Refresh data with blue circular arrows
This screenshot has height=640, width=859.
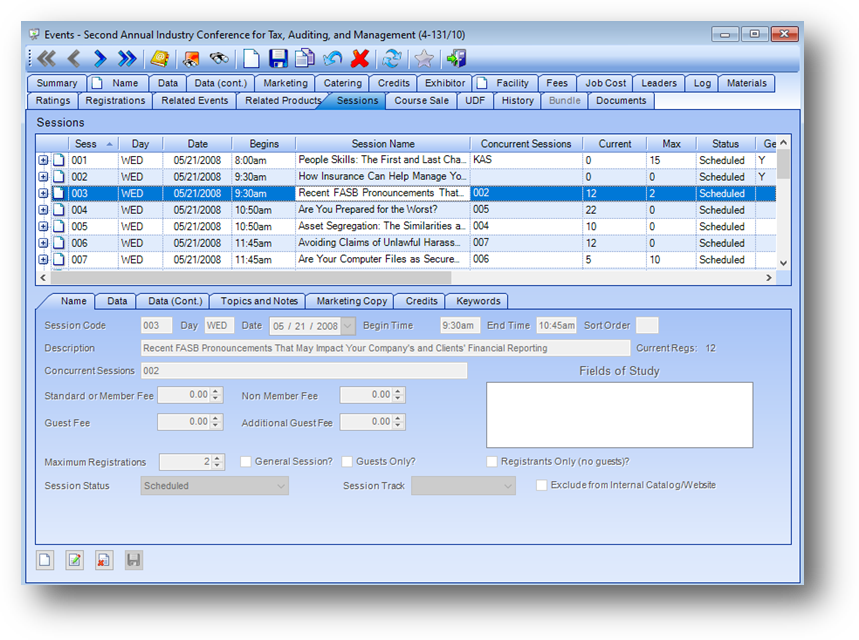tap(391, 58)
